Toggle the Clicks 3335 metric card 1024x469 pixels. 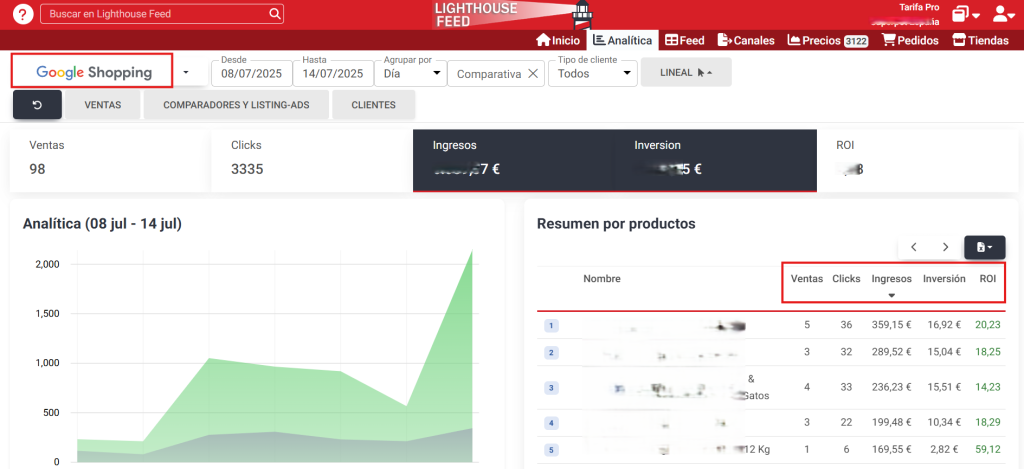312,160
